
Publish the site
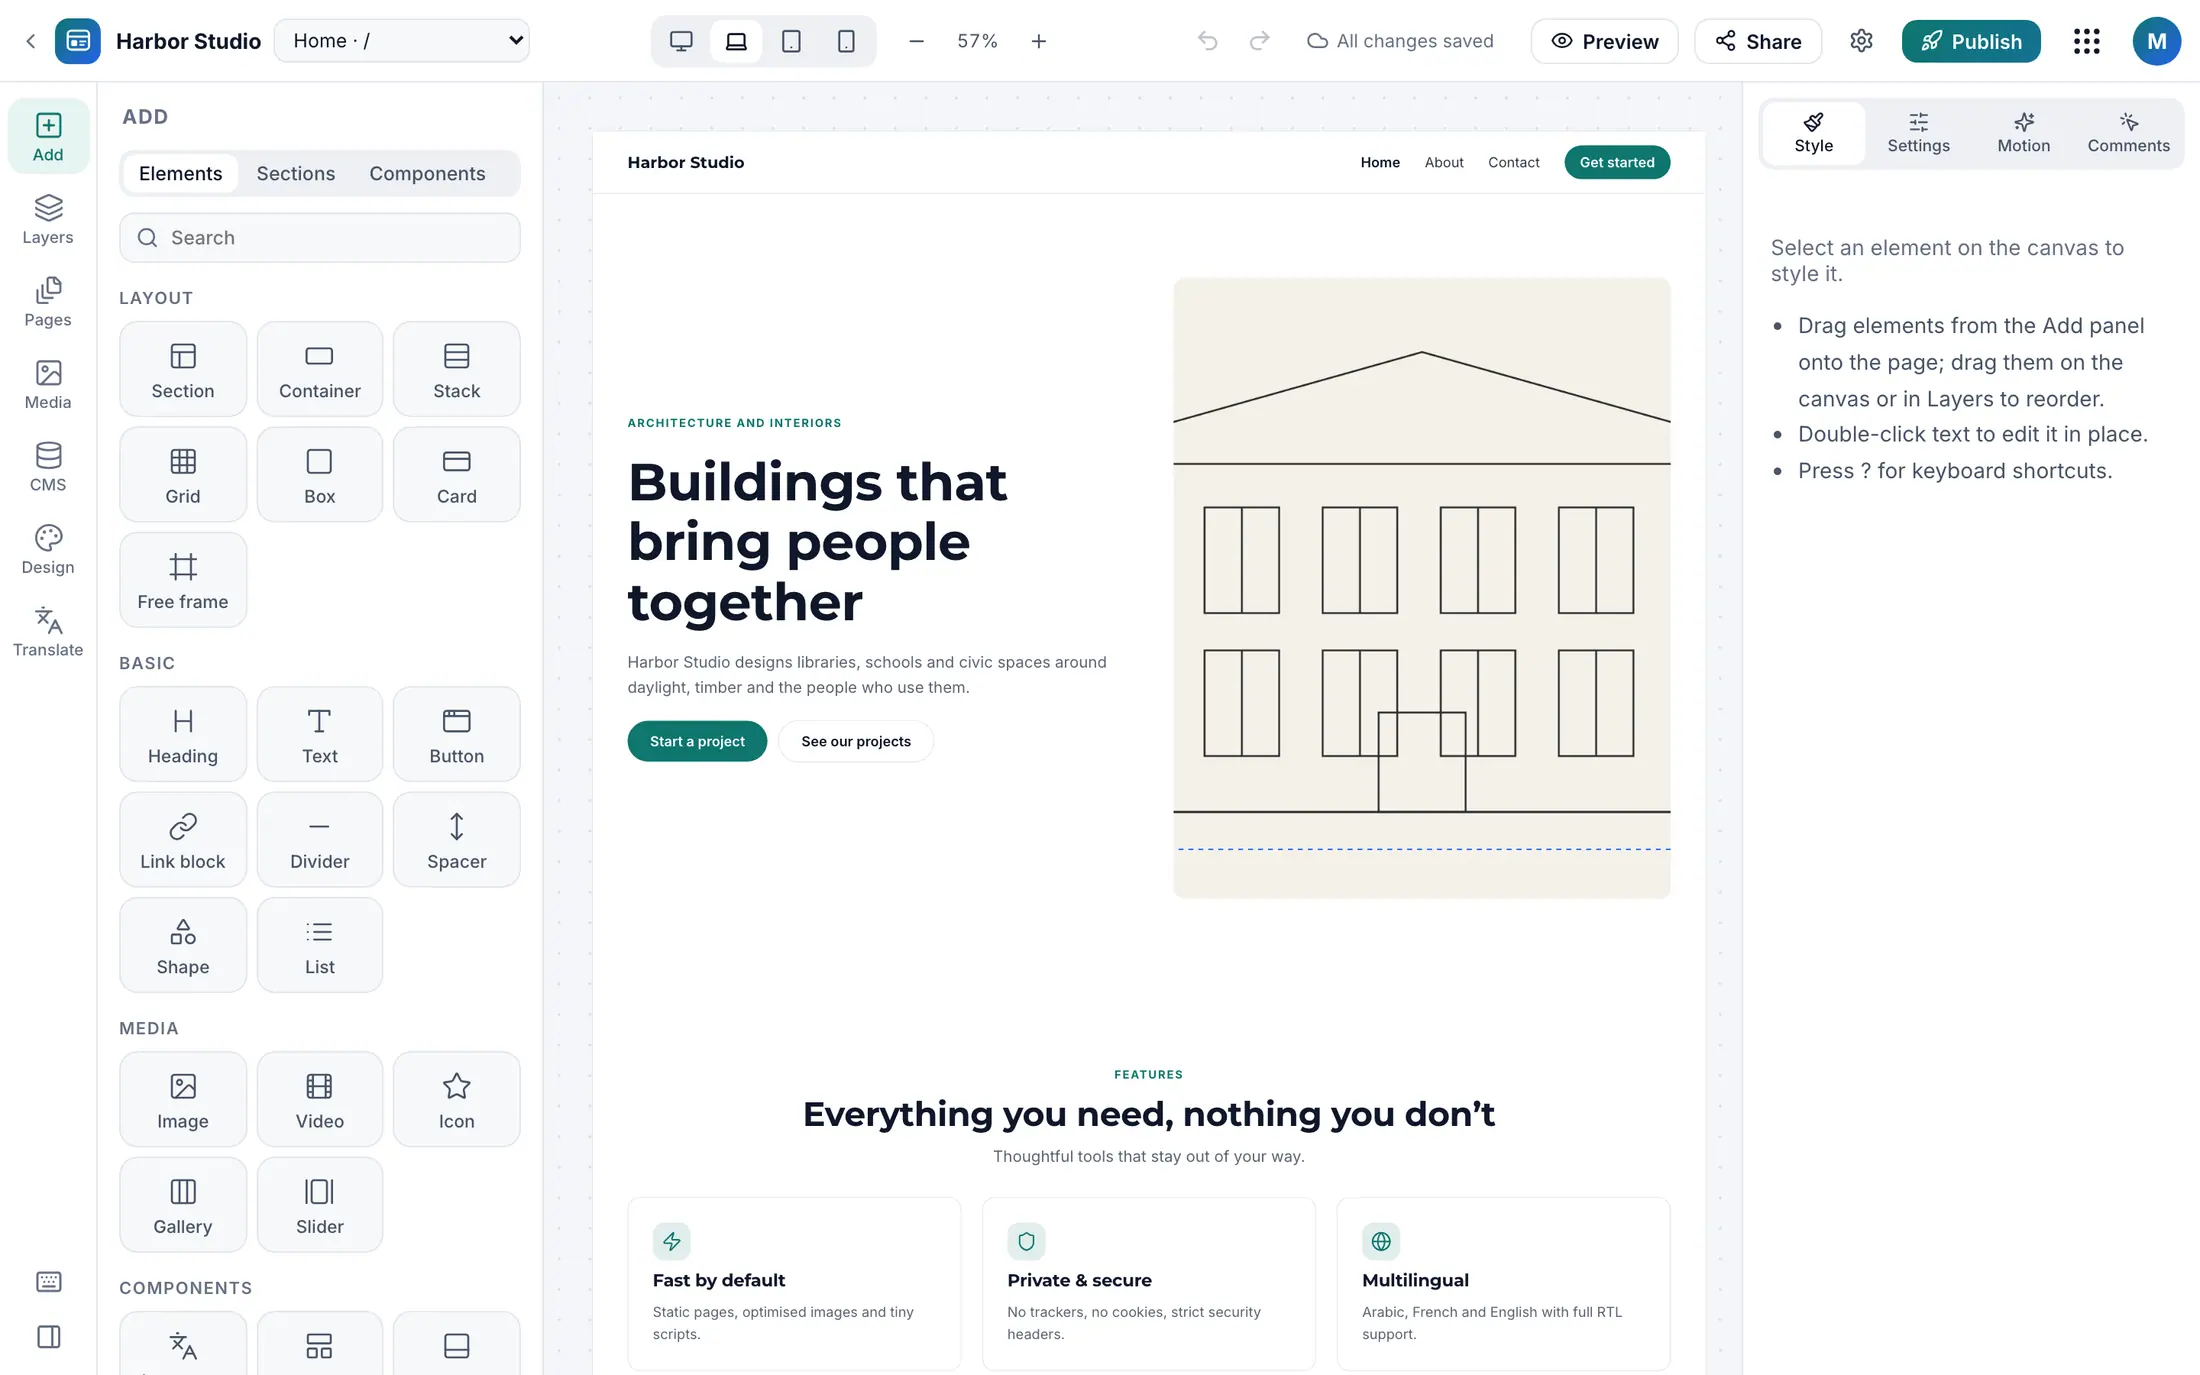(1971, 41)
